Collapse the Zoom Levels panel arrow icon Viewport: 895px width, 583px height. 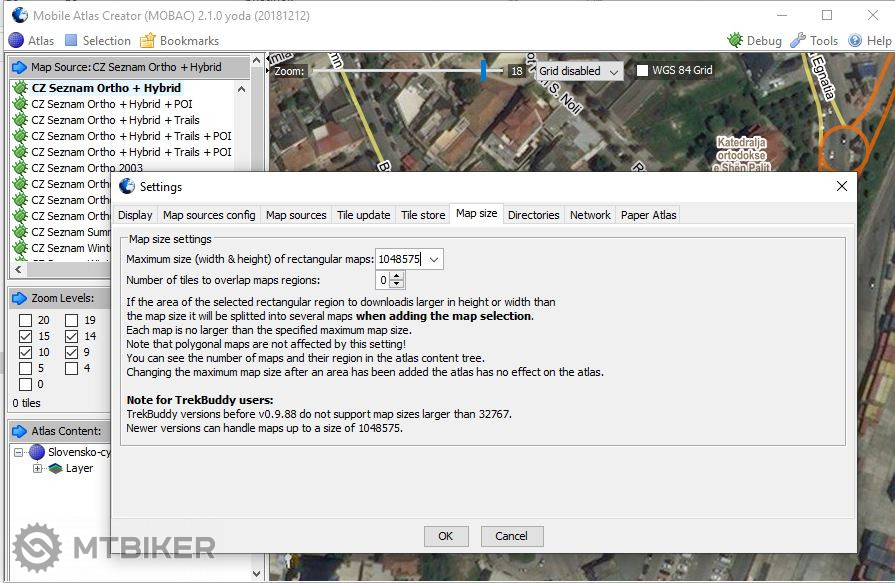pos(20,298)
